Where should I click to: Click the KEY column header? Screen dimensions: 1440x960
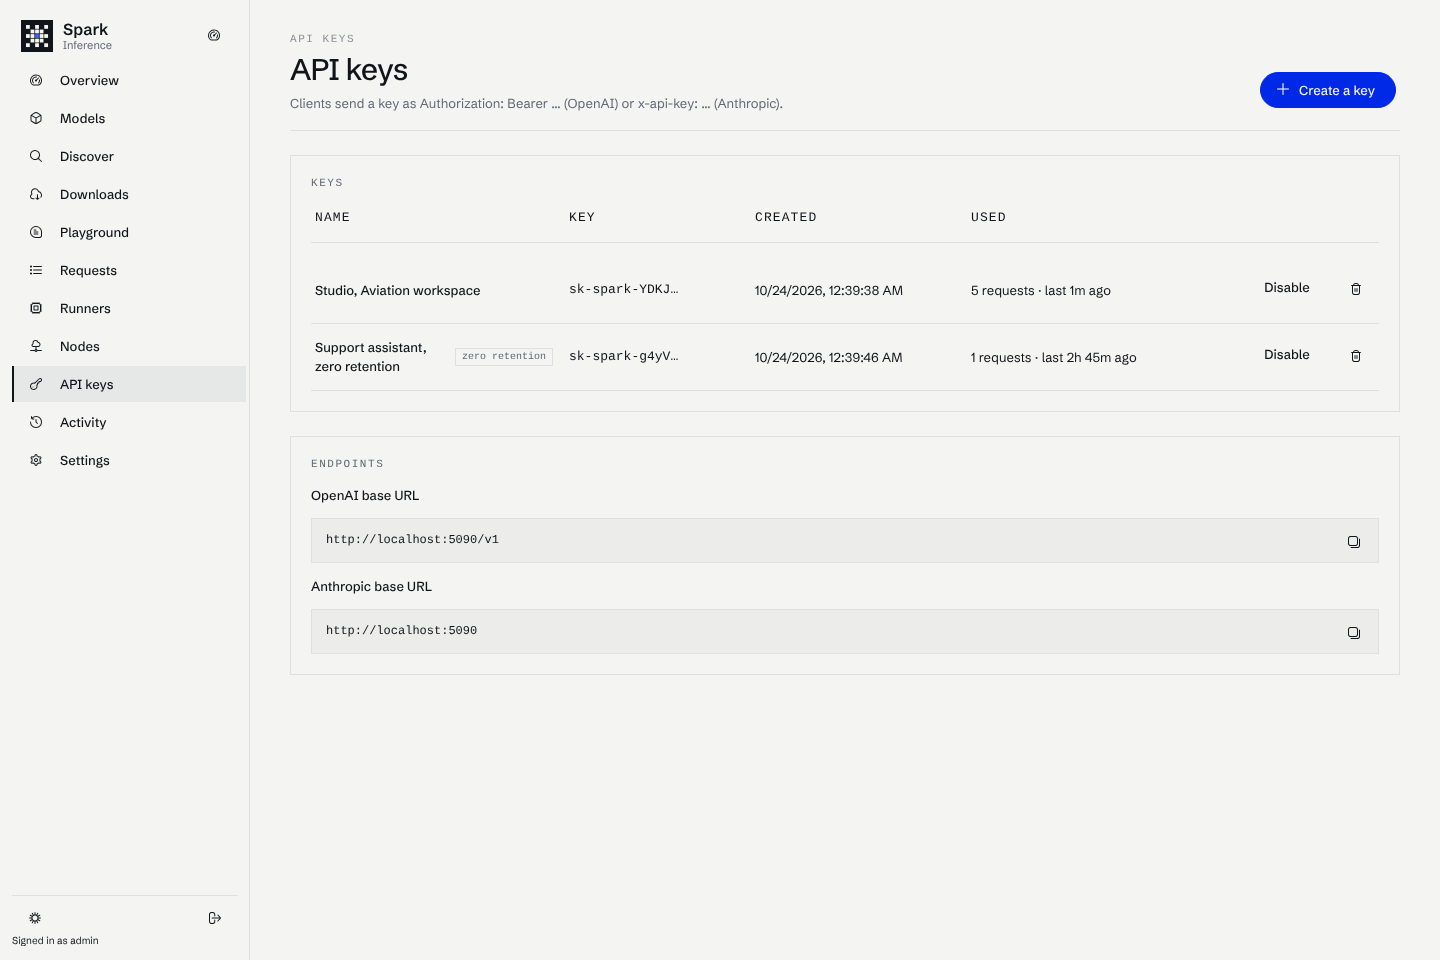click(x=582, y=217)
